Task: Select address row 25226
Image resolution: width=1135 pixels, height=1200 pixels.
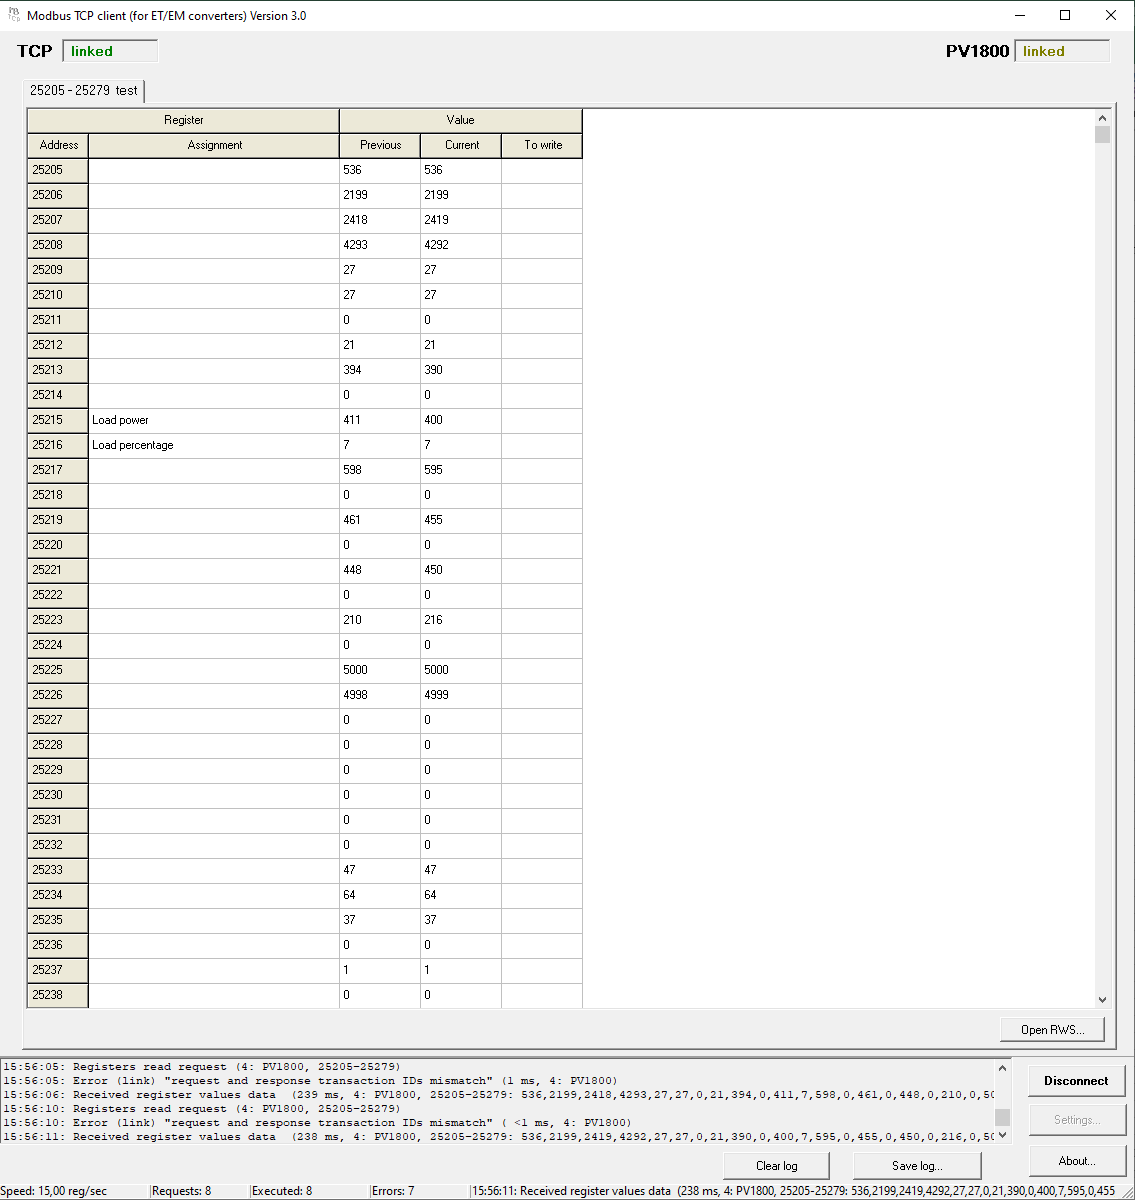Action: click(x=58, y=695)
